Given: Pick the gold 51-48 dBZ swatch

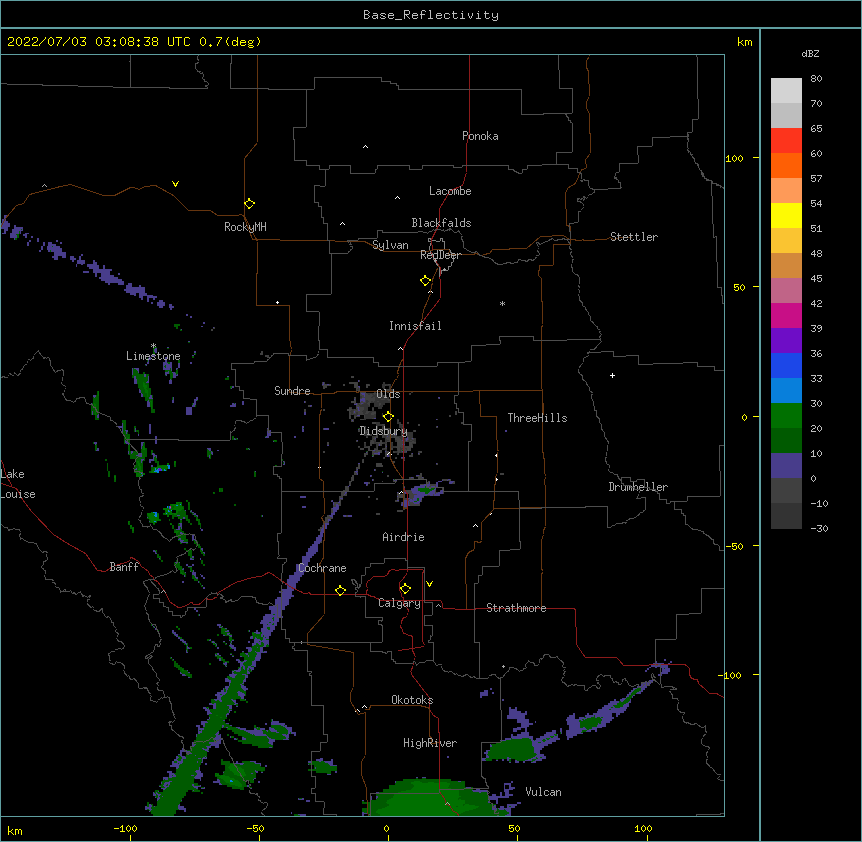Looking at the screenshot, I should tap(786, 241).
